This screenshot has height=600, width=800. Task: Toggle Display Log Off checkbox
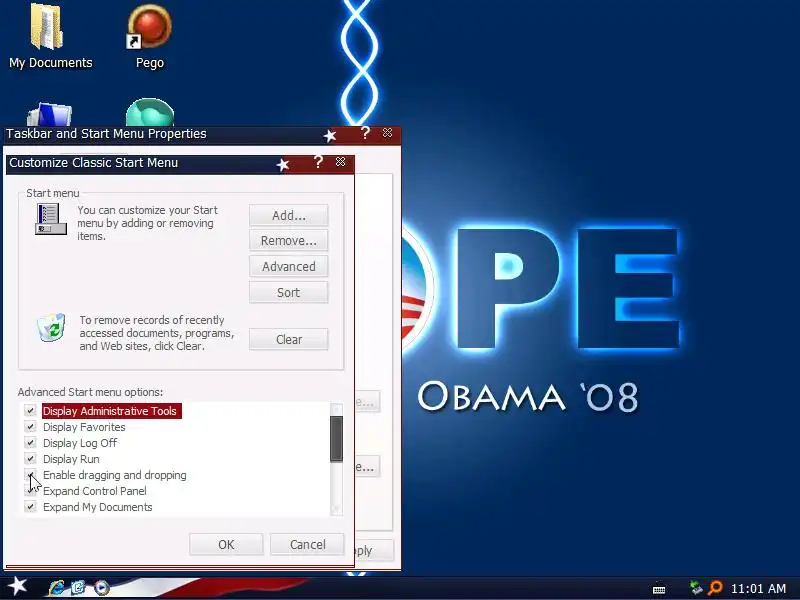coord(30,443)
